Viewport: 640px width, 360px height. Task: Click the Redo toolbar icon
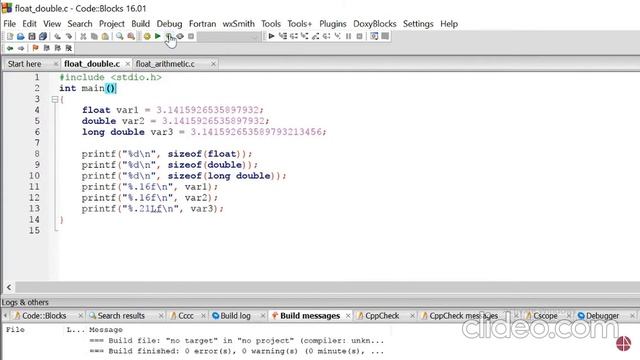(69, 36)
